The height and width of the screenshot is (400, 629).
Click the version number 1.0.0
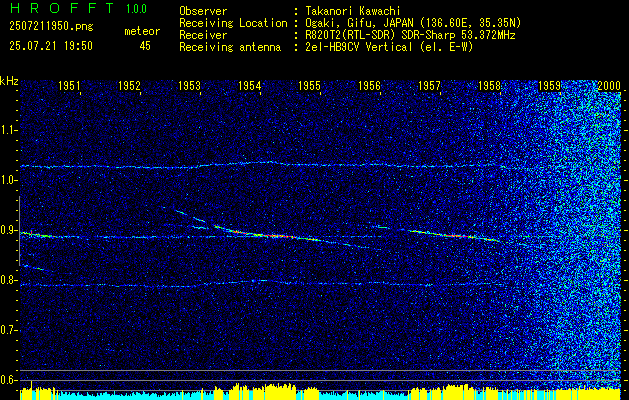click(x=136, y=8)
